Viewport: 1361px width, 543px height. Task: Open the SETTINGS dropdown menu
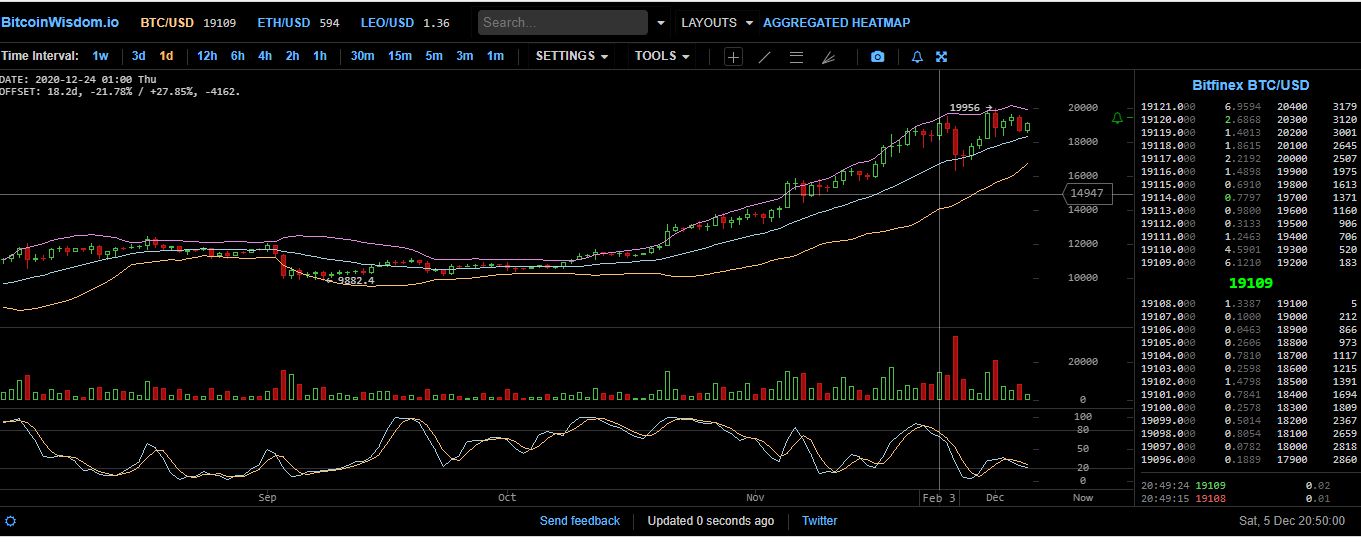click(x=572, y=56)
